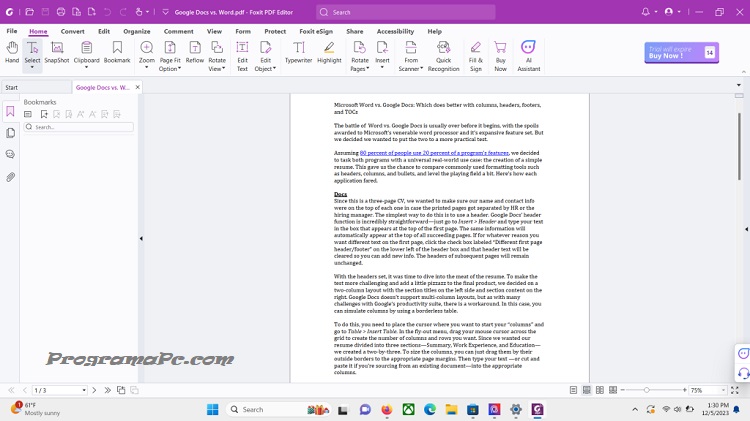Open the Attachments panel paperclip icon
Viewport: 750px width, 421px height.
(10, 177)
